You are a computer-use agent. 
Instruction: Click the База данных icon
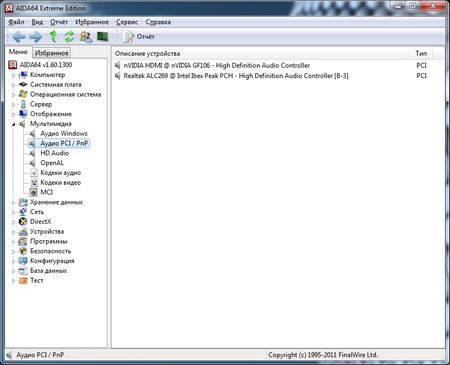point(23,271)
